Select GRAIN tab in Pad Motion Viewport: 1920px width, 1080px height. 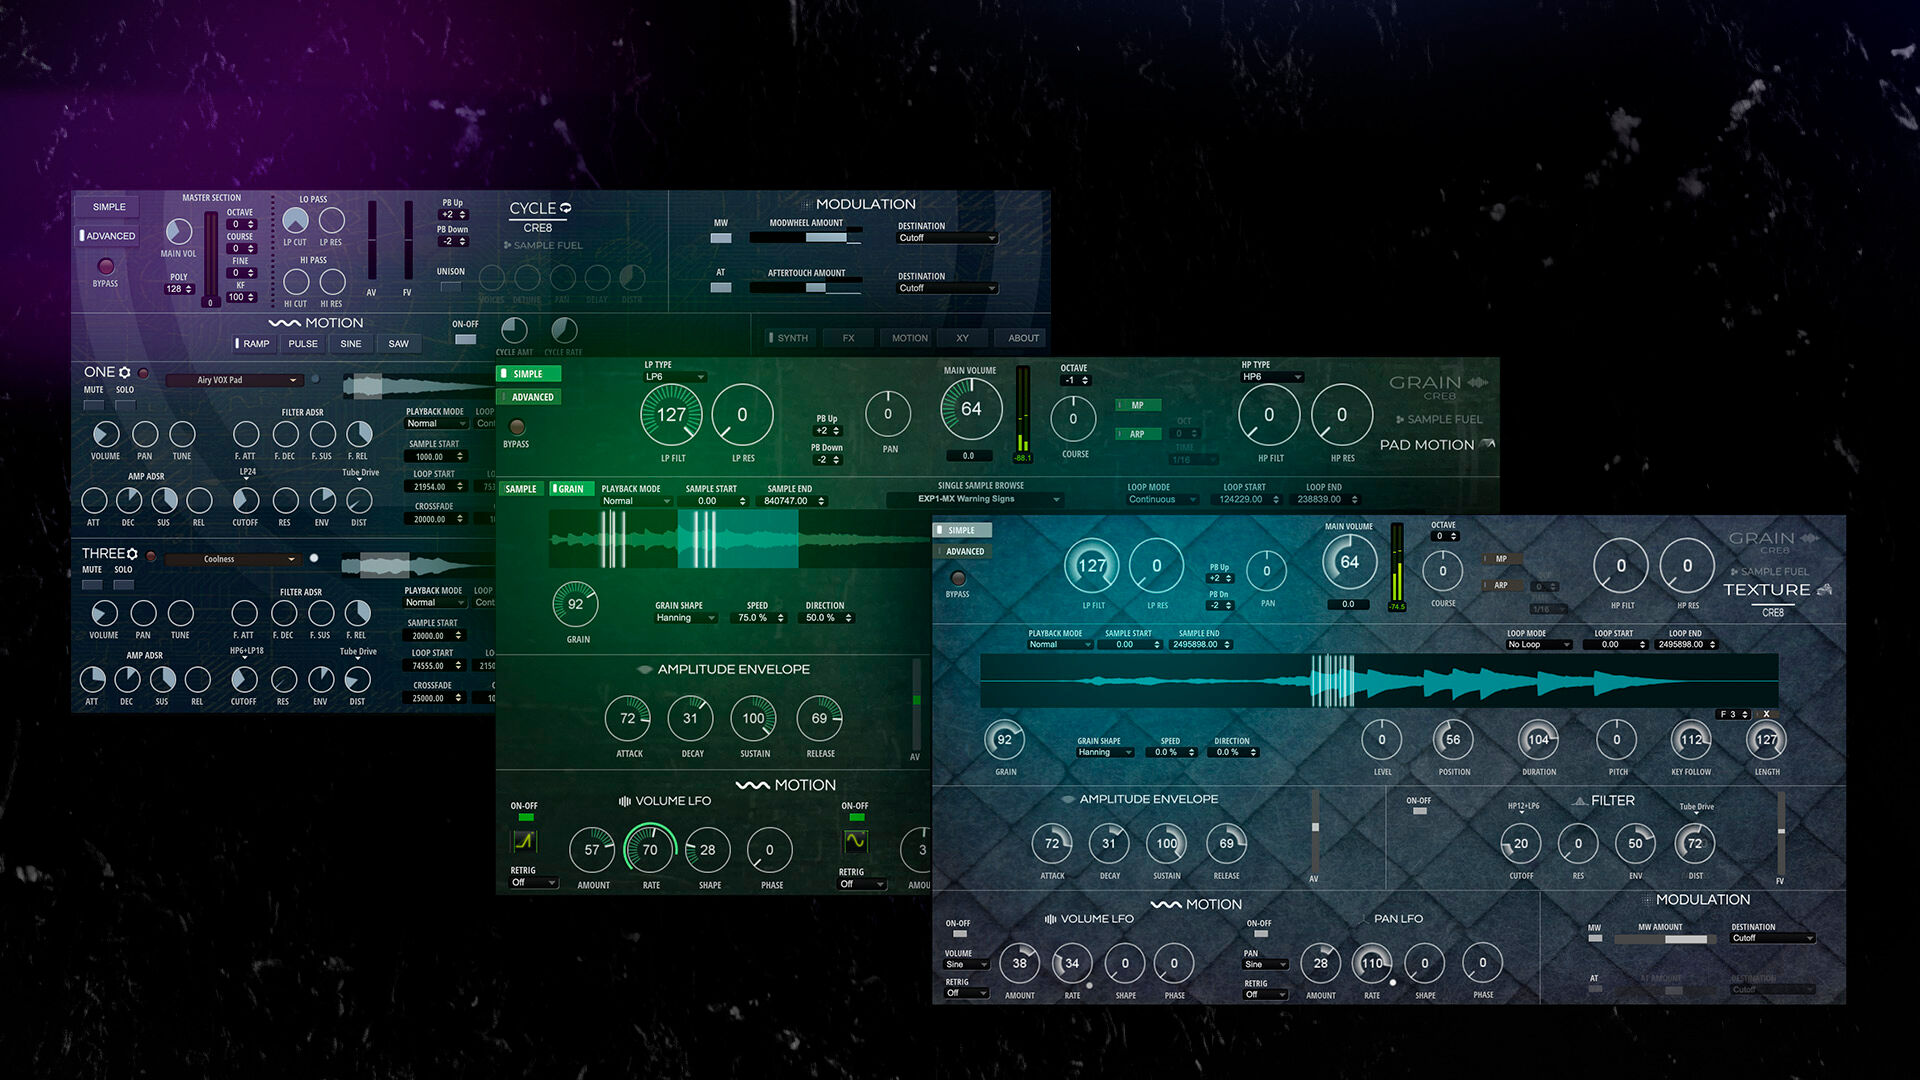[570, 489]
